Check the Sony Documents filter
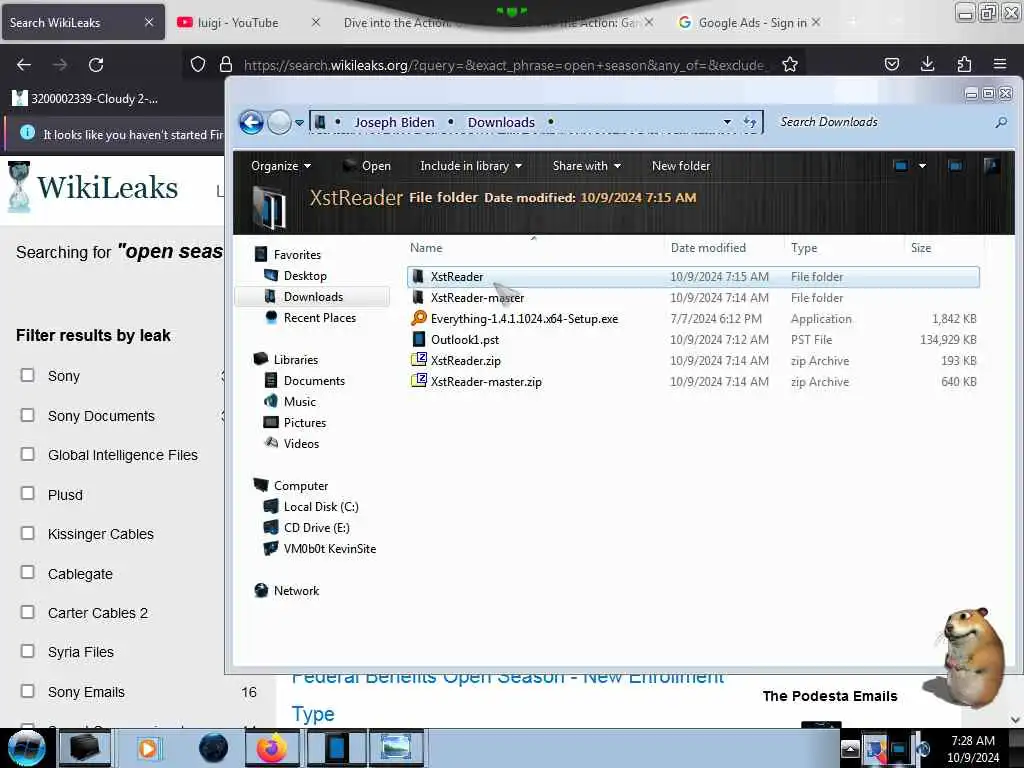 (27, 415)
